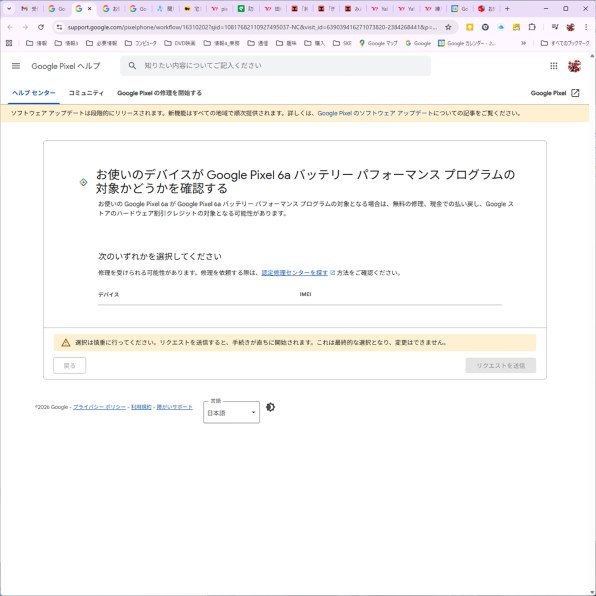
Task: Open the Chrome profile avatar in the toolbar
Action: coord(570,27)
